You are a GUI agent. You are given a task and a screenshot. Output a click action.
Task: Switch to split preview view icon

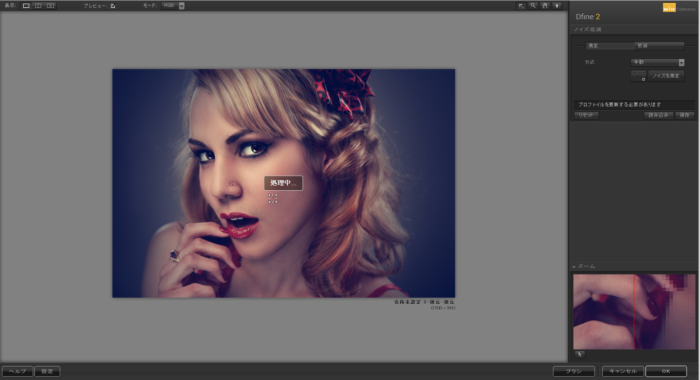point(38,6)
